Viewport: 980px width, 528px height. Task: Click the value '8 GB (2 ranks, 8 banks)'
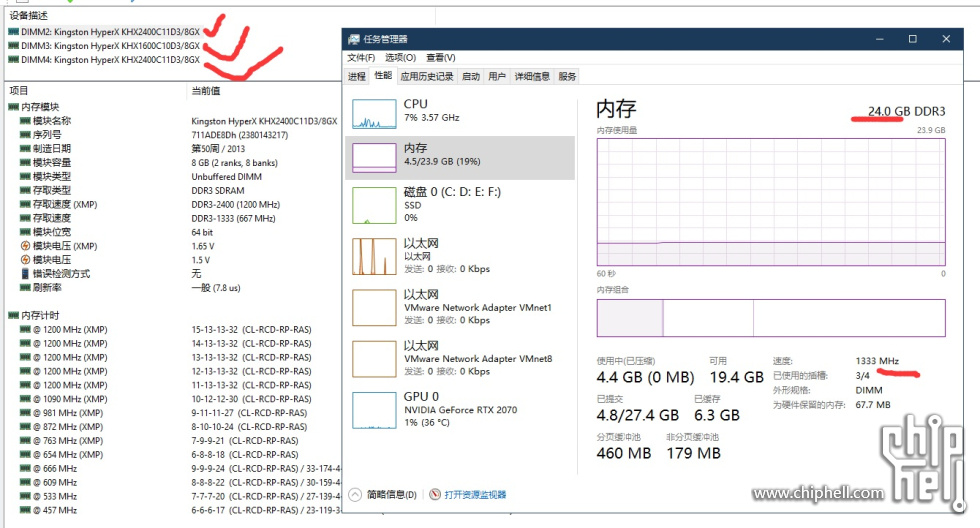234,162
